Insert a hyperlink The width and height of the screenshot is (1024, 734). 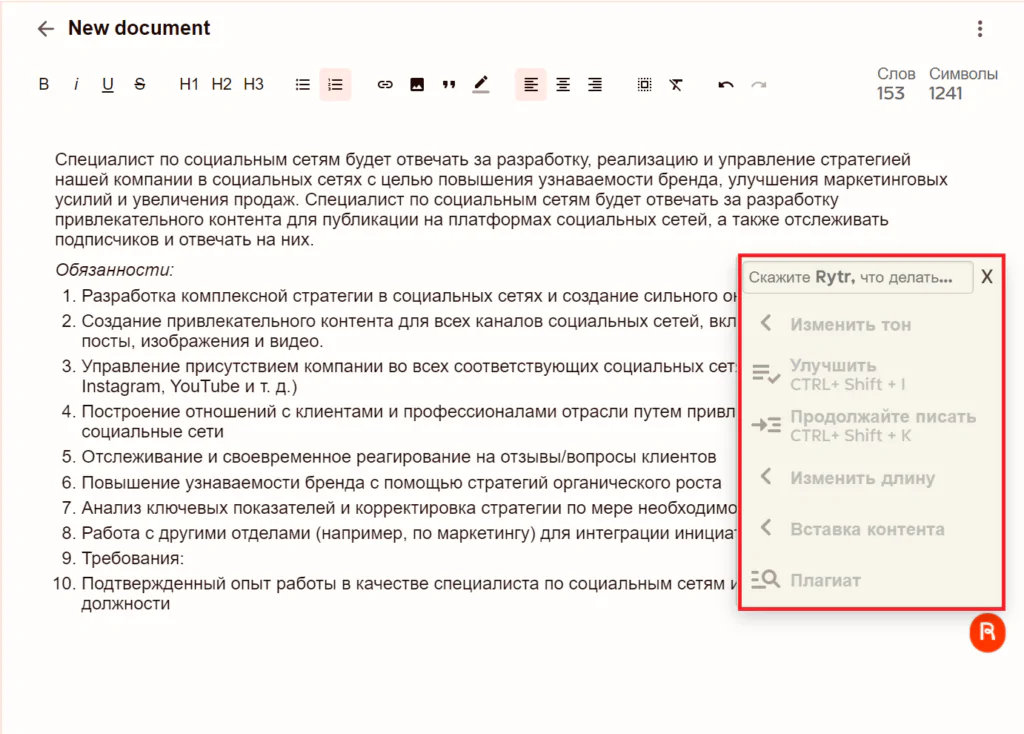click(x=385, y=84)
